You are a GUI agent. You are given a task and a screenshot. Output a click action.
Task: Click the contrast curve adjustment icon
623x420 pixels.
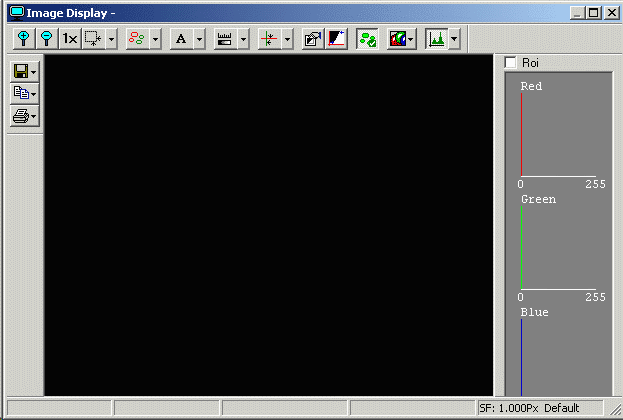pos(335,39)
